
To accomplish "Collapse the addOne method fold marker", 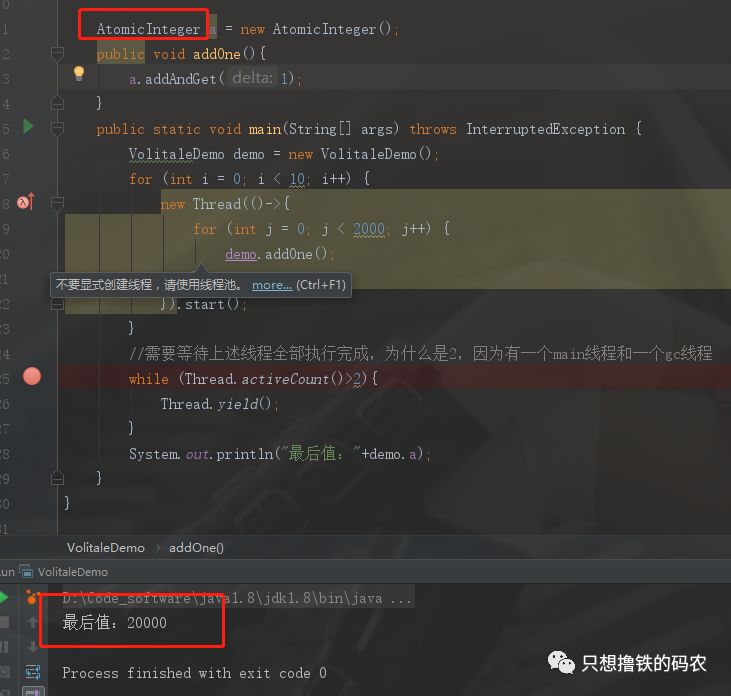I will click(x=57, y=54).
